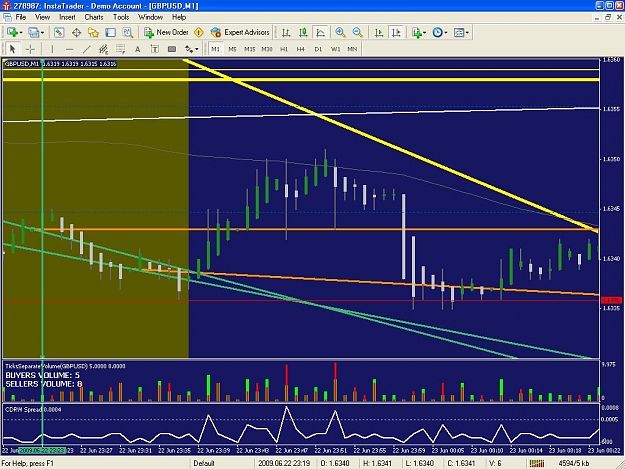Open the Navigator folder-star icon
This screenshot has height=469, width=625.
pos(93,33)
